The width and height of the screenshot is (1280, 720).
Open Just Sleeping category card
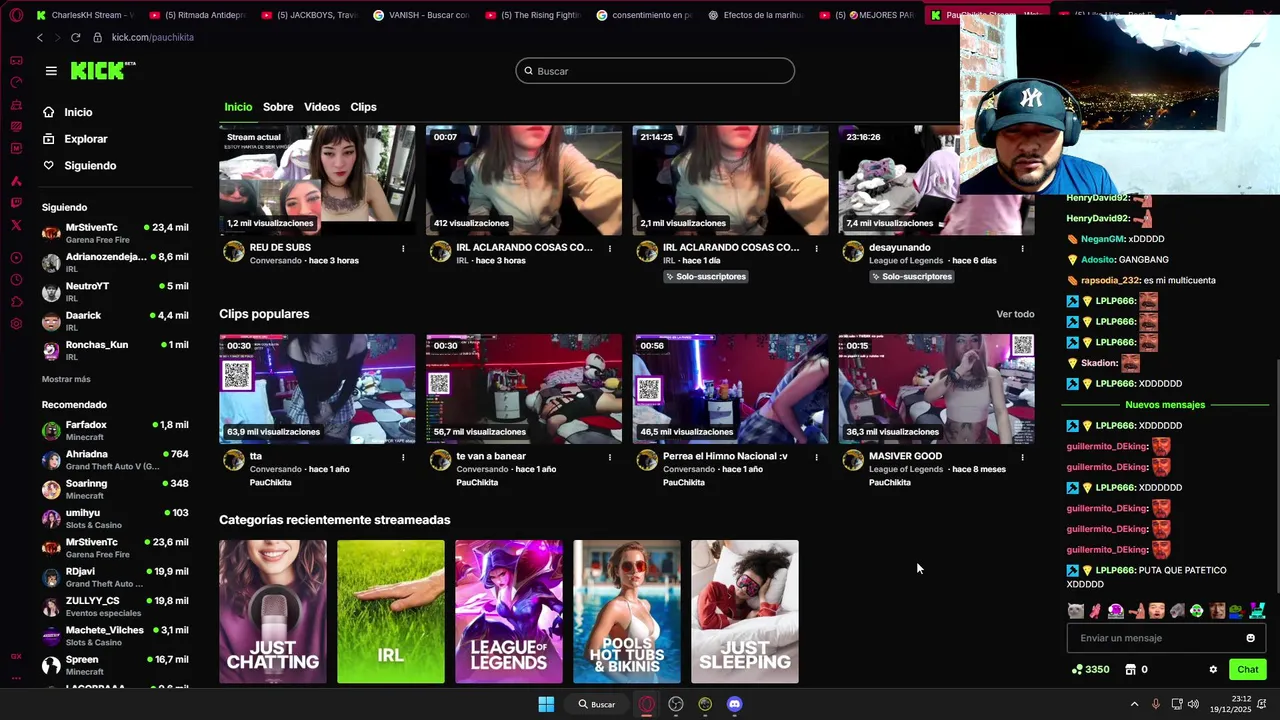pyautogui.click(x=745, y=612)
